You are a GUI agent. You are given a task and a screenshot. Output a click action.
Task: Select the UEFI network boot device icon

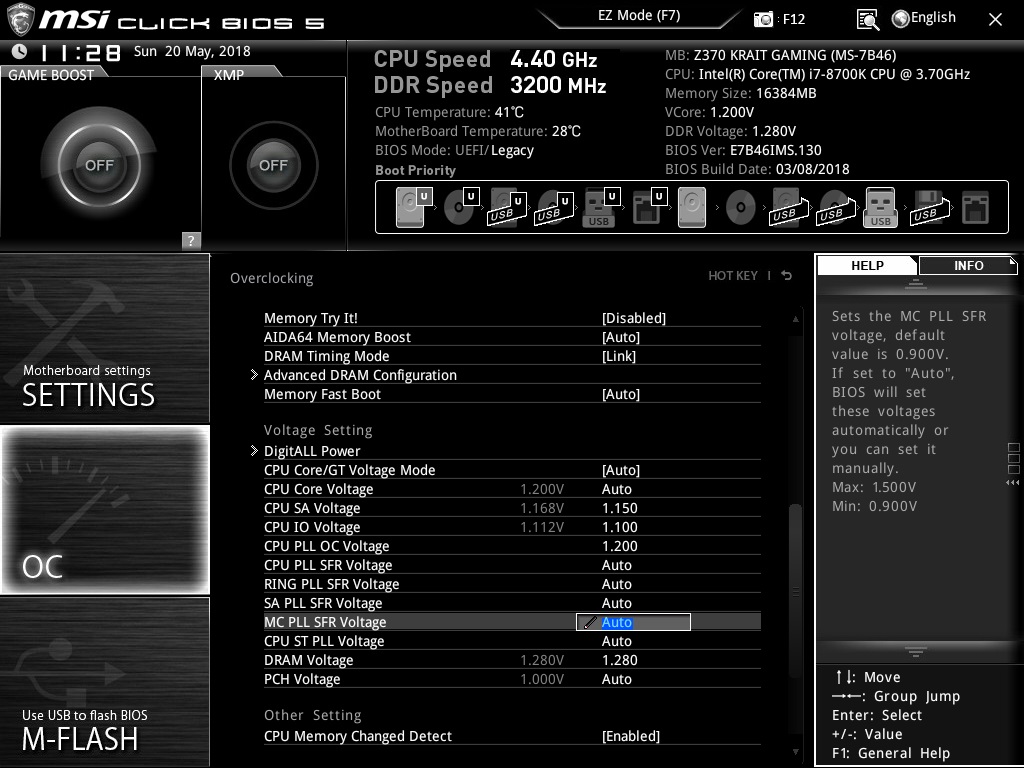point(649,207)
